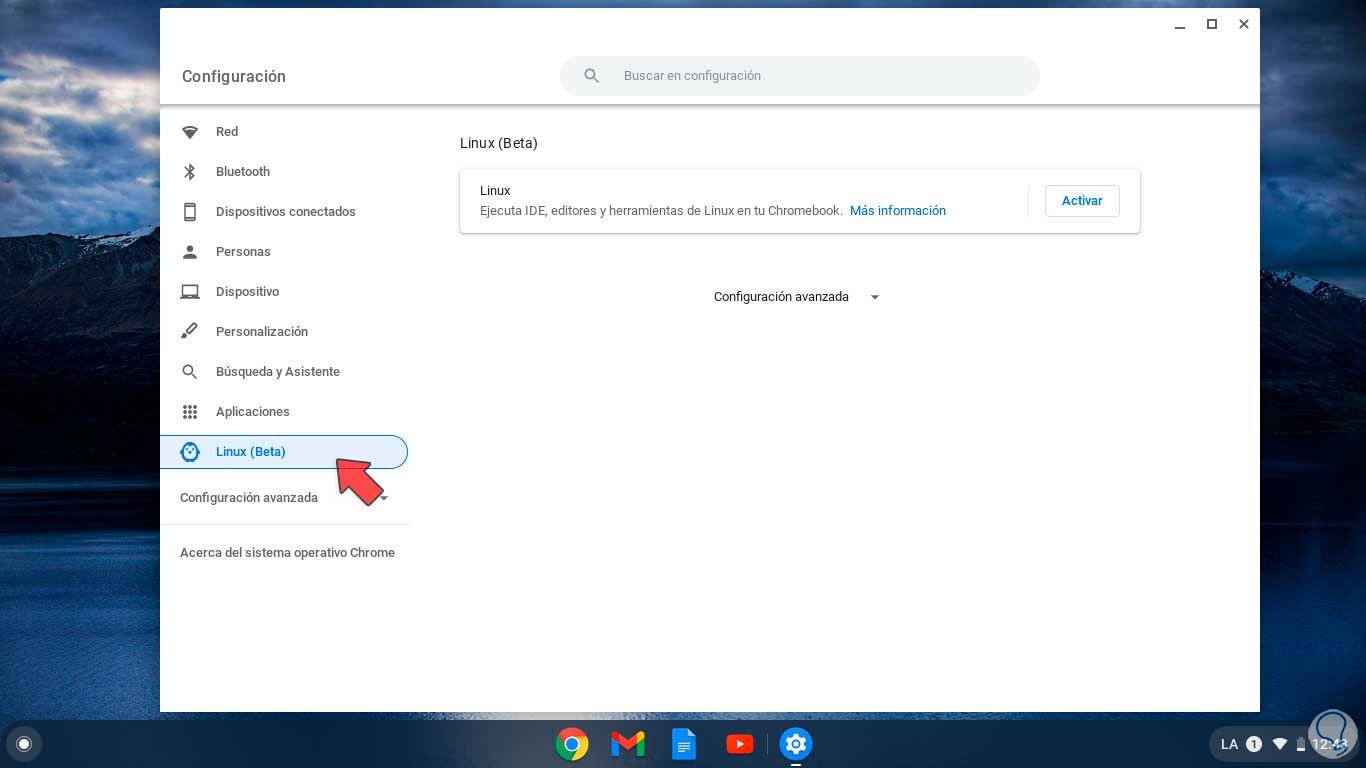Click the grid icon beside Aplicaciones

click(190, 412)
